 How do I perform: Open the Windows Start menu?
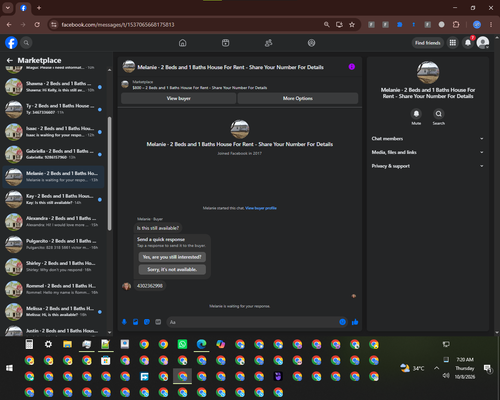tap(9, 368)
